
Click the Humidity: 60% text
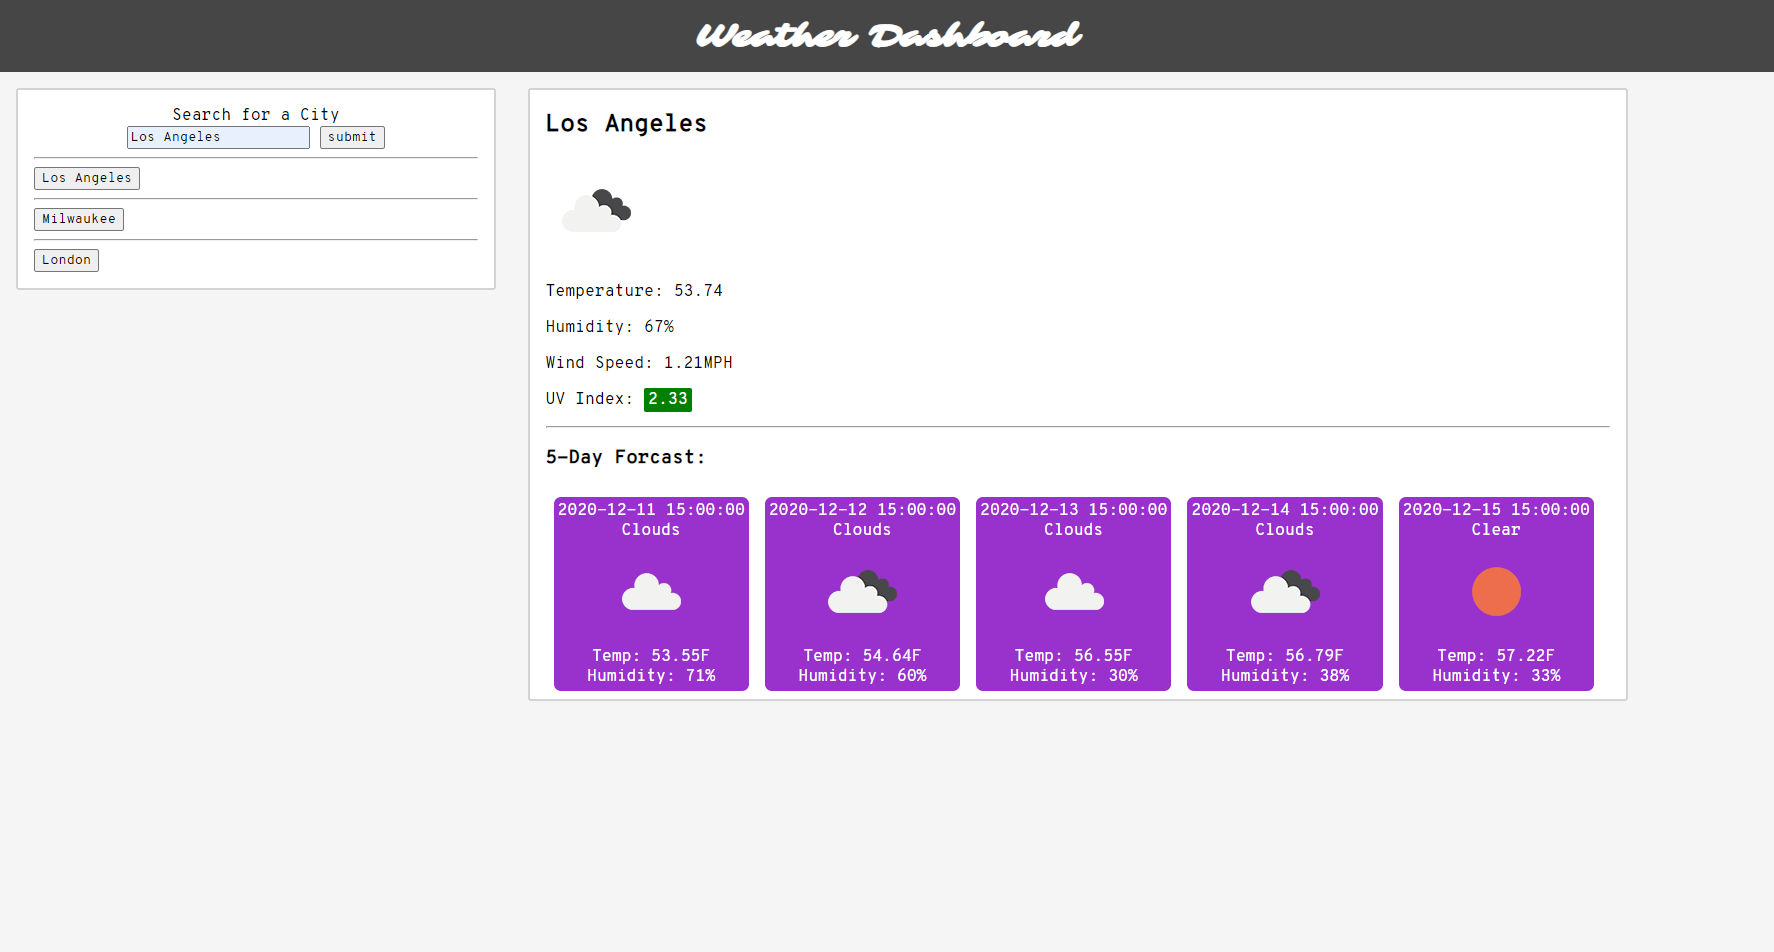862,676
